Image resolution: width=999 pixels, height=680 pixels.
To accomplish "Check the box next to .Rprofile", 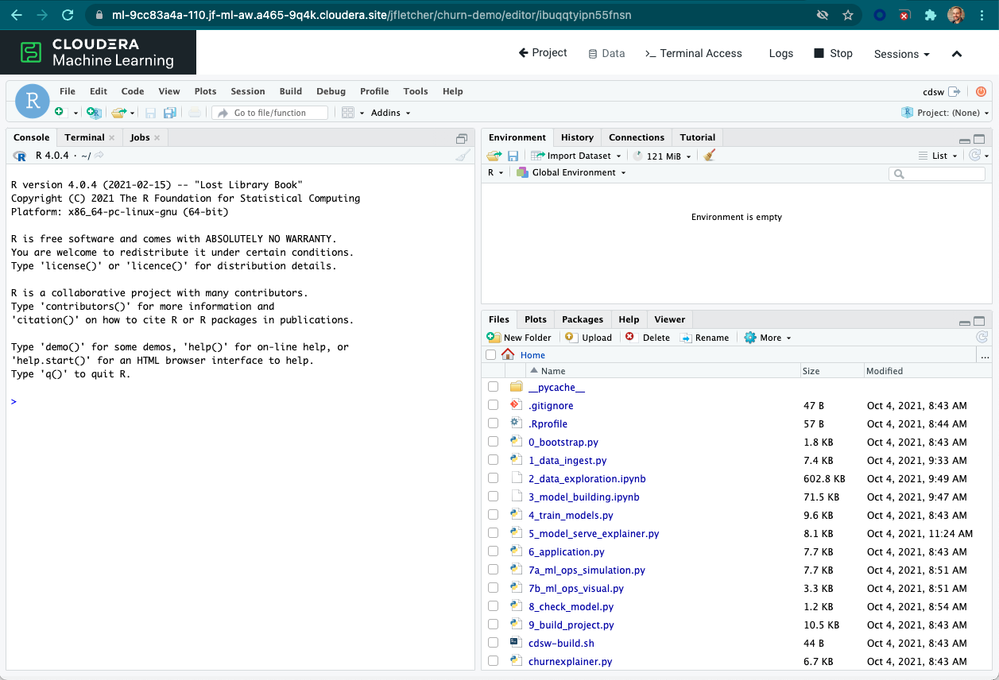I will 493,423.
